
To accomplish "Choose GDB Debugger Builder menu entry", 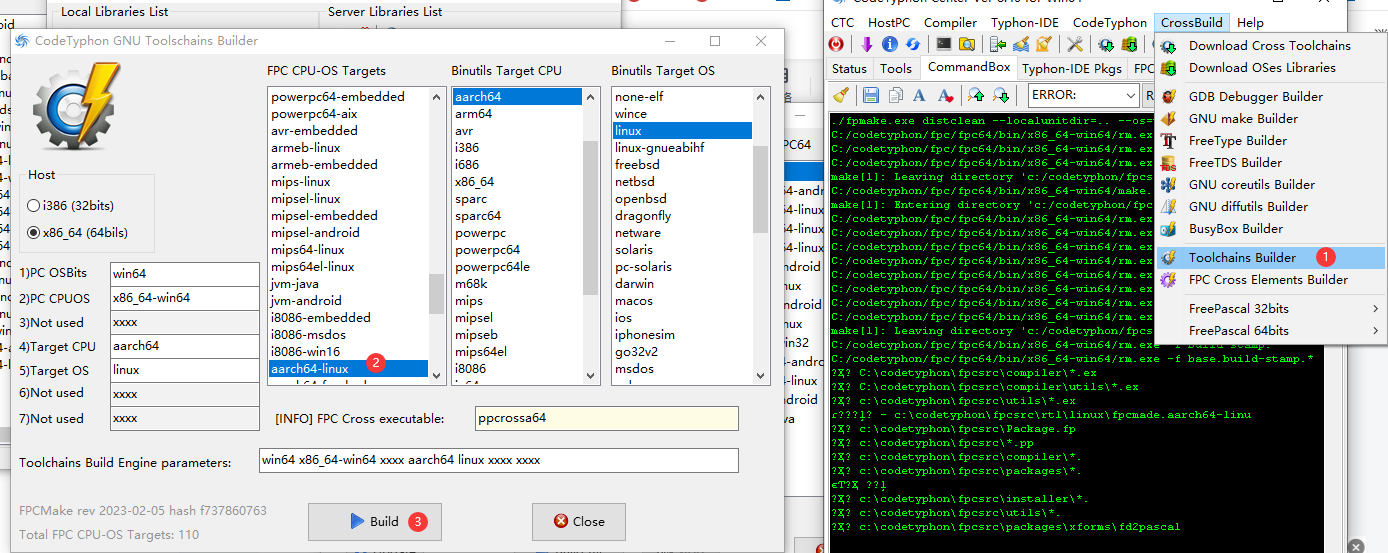I will click(1270, 96).
